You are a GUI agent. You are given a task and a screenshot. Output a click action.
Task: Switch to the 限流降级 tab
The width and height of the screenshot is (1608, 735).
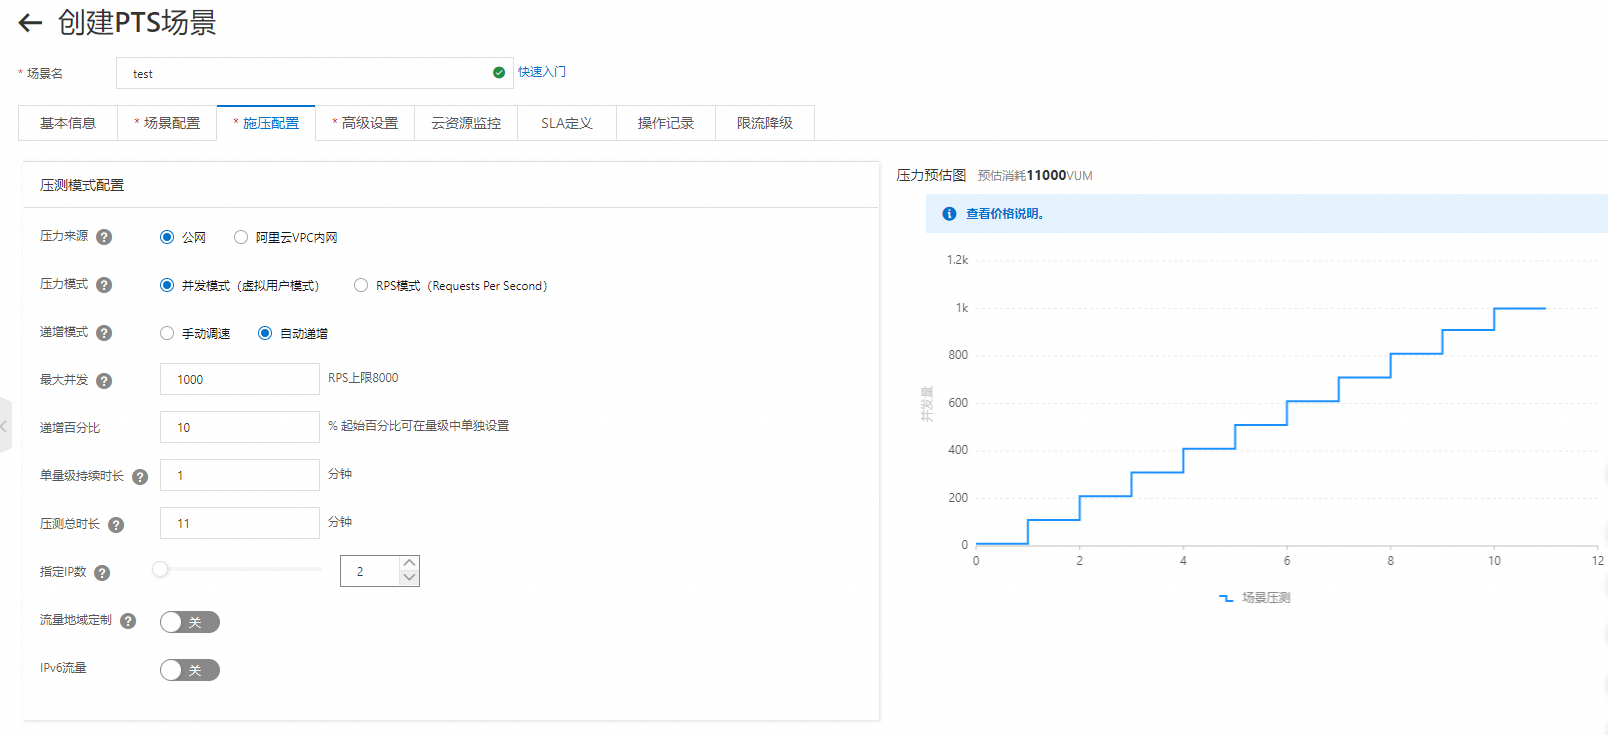point(765,123)
